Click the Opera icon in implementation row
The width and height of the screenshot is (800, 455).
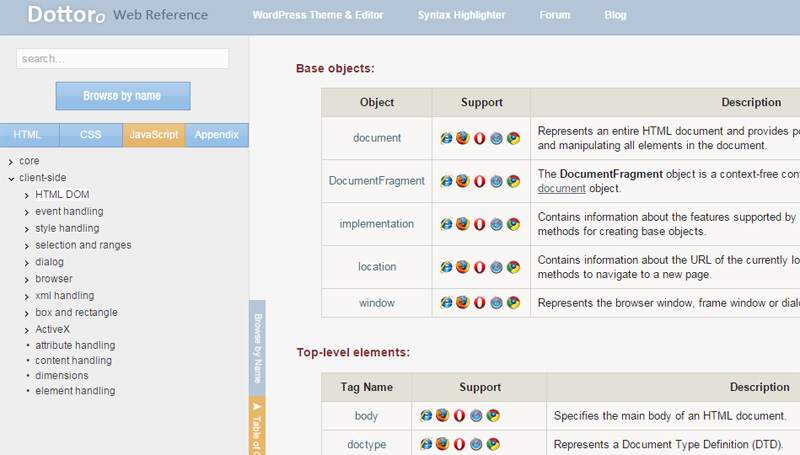pyautogui.click(x=479, y=224)
